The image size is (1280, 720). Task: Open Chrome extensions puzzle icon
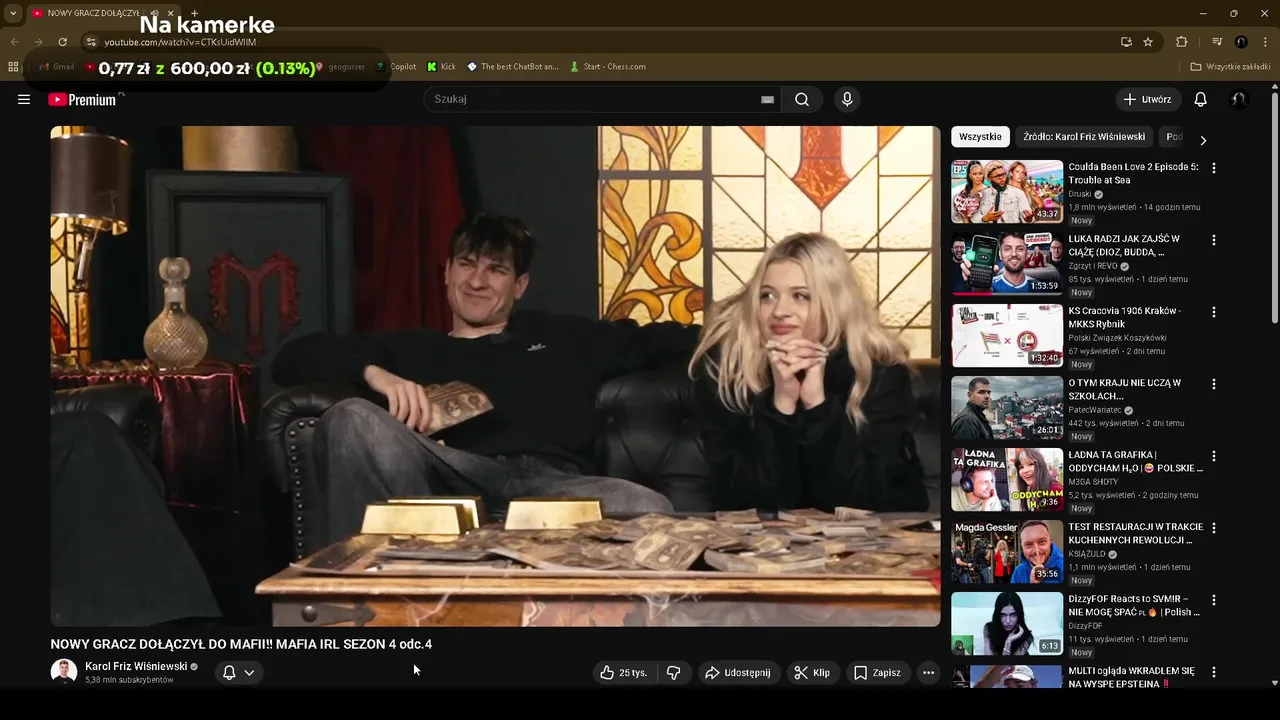(x=1181, y=42)
